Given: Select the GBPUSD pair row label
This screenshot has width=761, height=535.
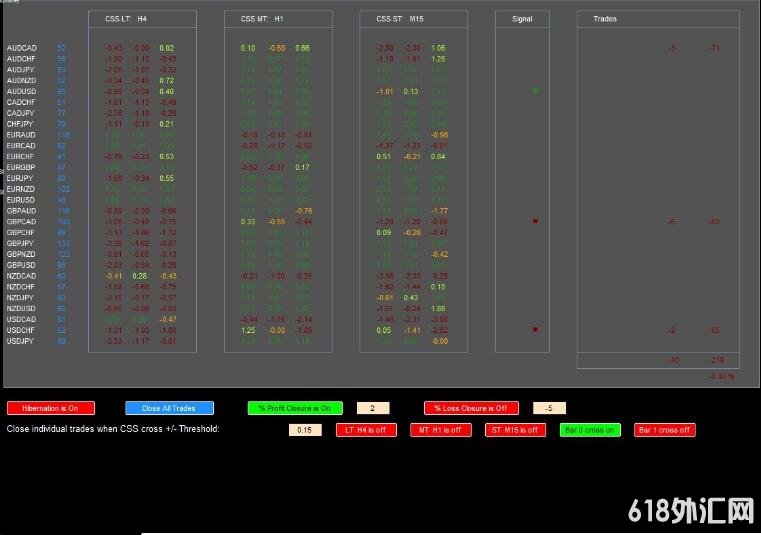Looking at the screenshot, I should point(21,265).
